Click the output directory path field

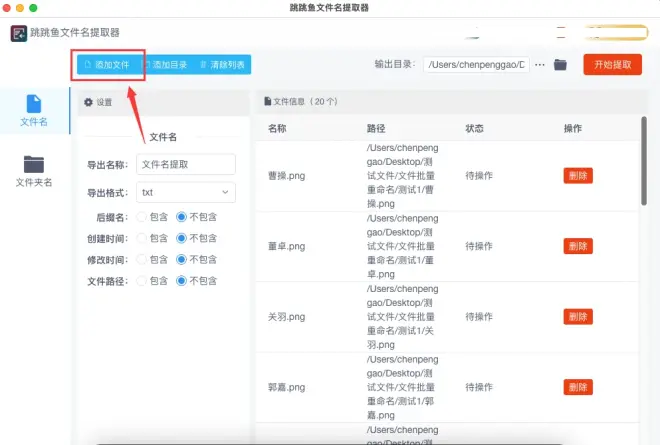(x=476, y=65)
